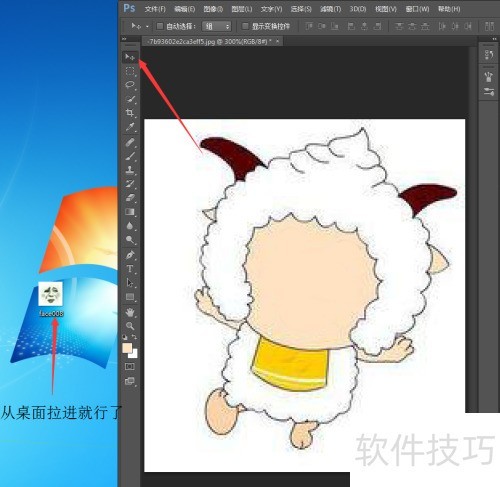Screen dimensions: 500x487
Task: Open the 窗口(W) menu
Action: (x=417, y=9)
